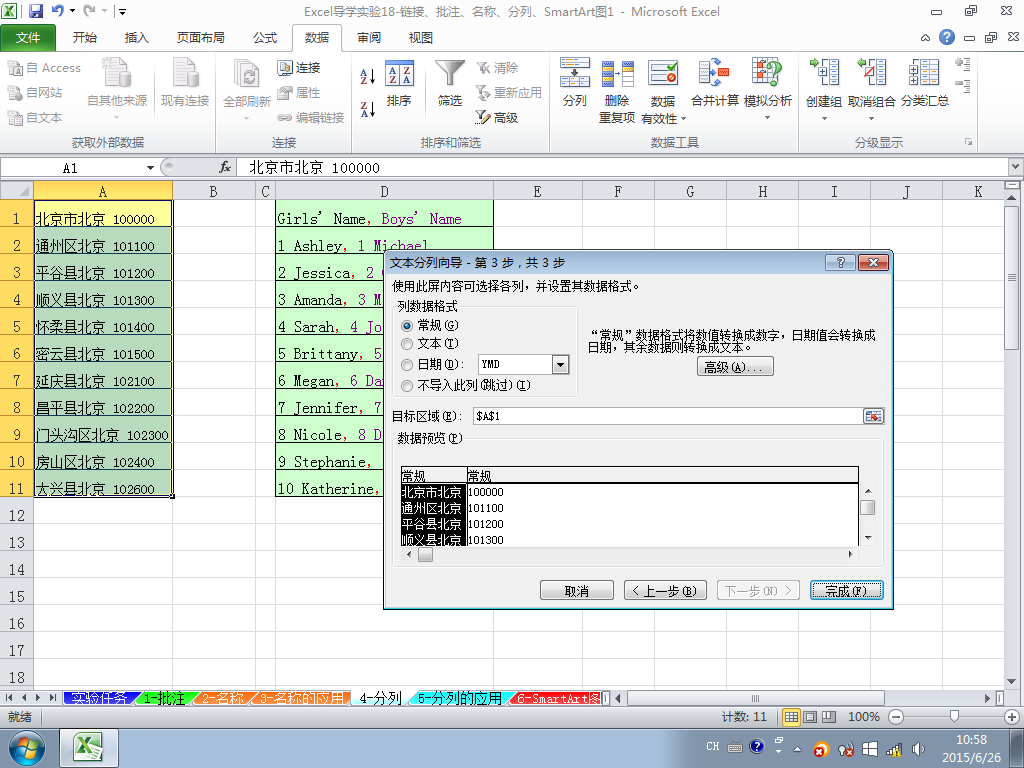Sort ascending A to Z icon
Screen dimensions: 1024x768
click(368, 76)
